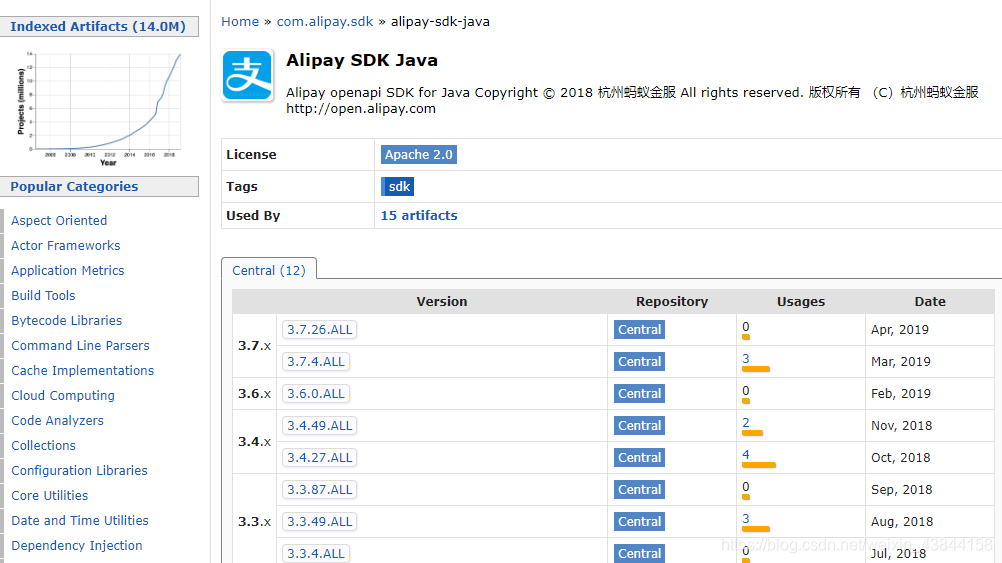Click usages count 4 for 3.4.27.ALL
The height and width of the screenshot is (563, 1002).
pos(746,454)
